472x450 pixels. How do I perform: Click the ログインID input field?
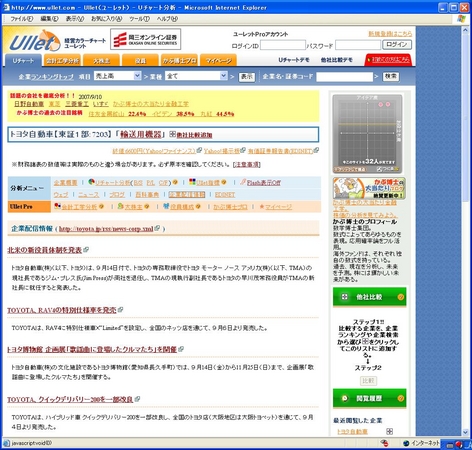coord(283,45)
